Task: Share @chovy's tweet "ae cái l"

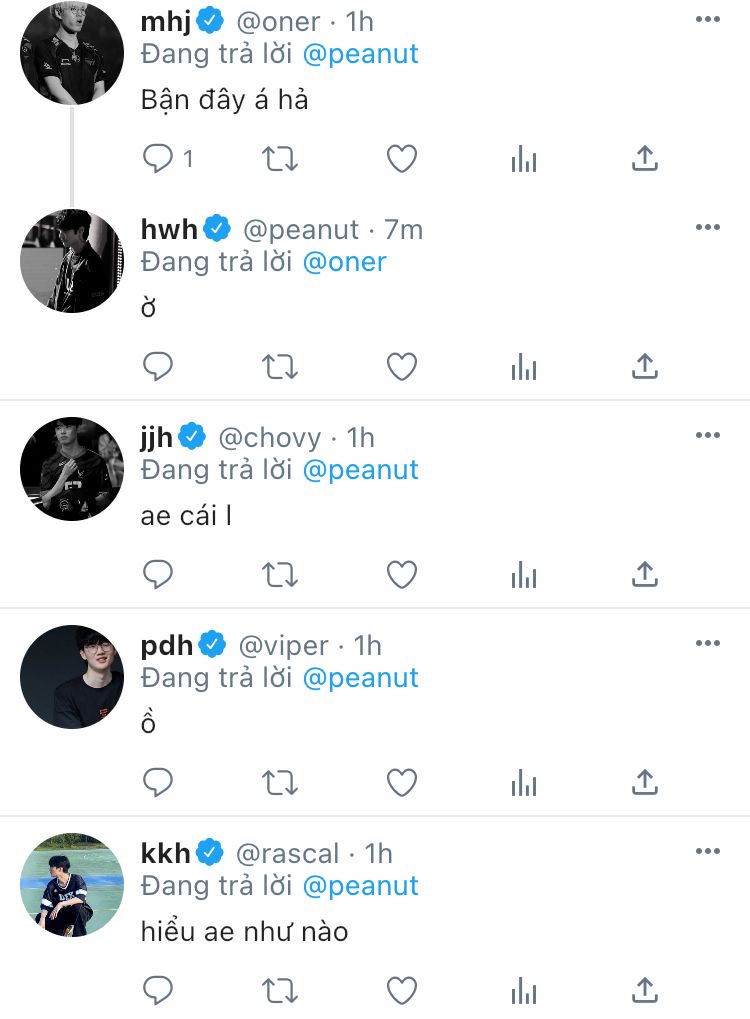Action: (645, 575)
